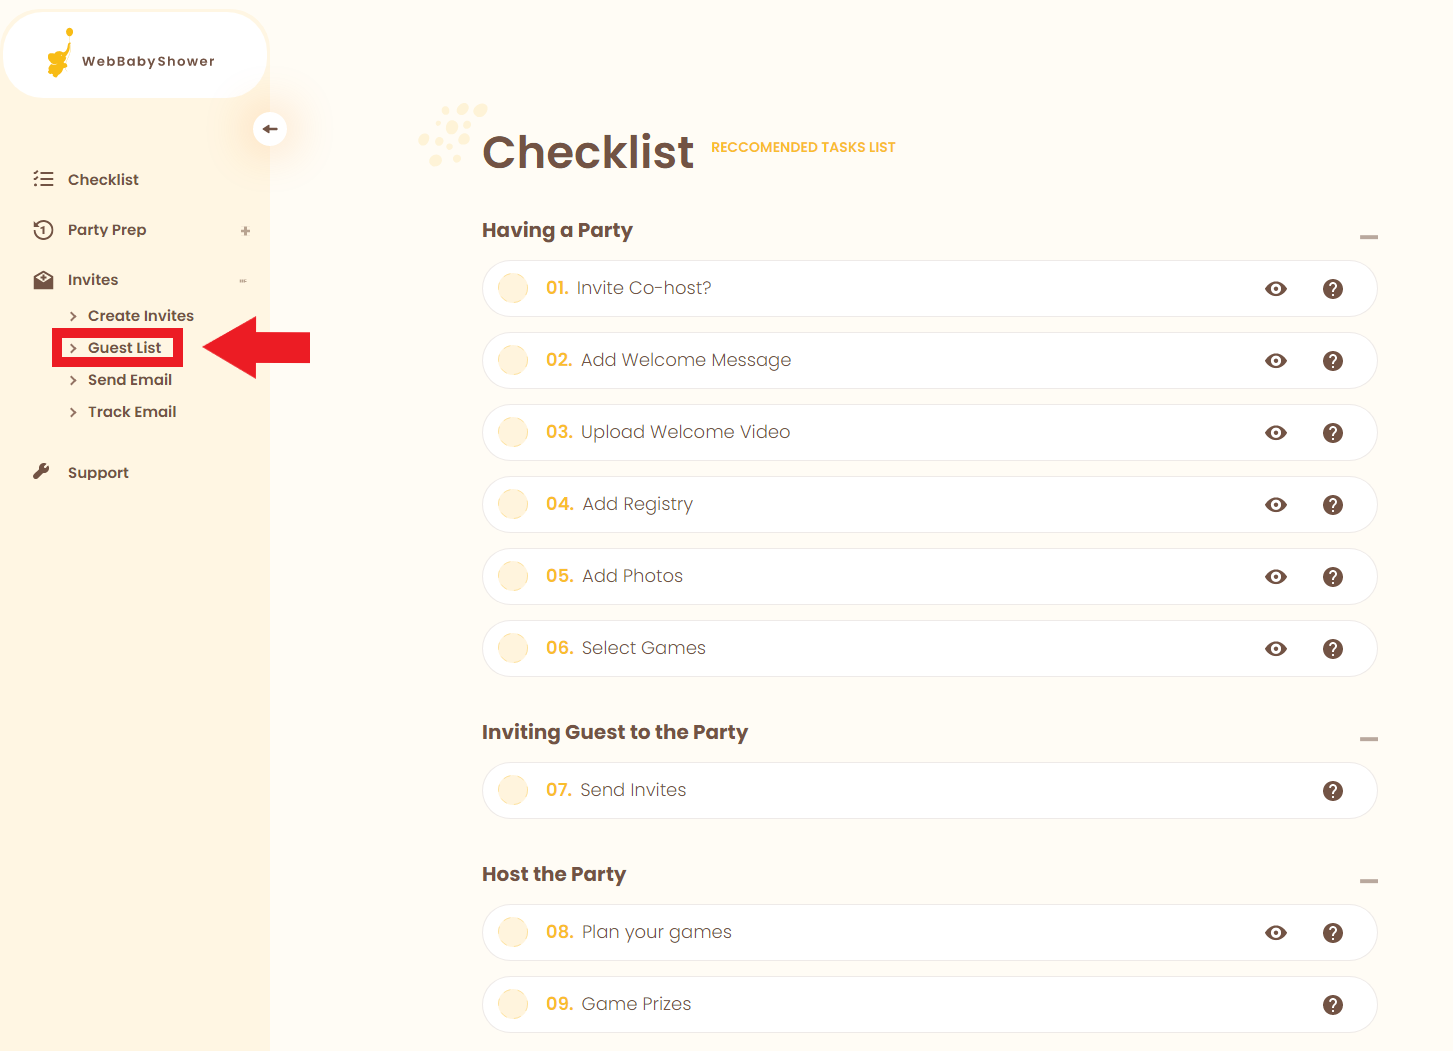Image resolution: width=1453 pixels, height=1051 pixels.
Task: Mark Add Photos task as complete
Action: (x=513, y=576)
